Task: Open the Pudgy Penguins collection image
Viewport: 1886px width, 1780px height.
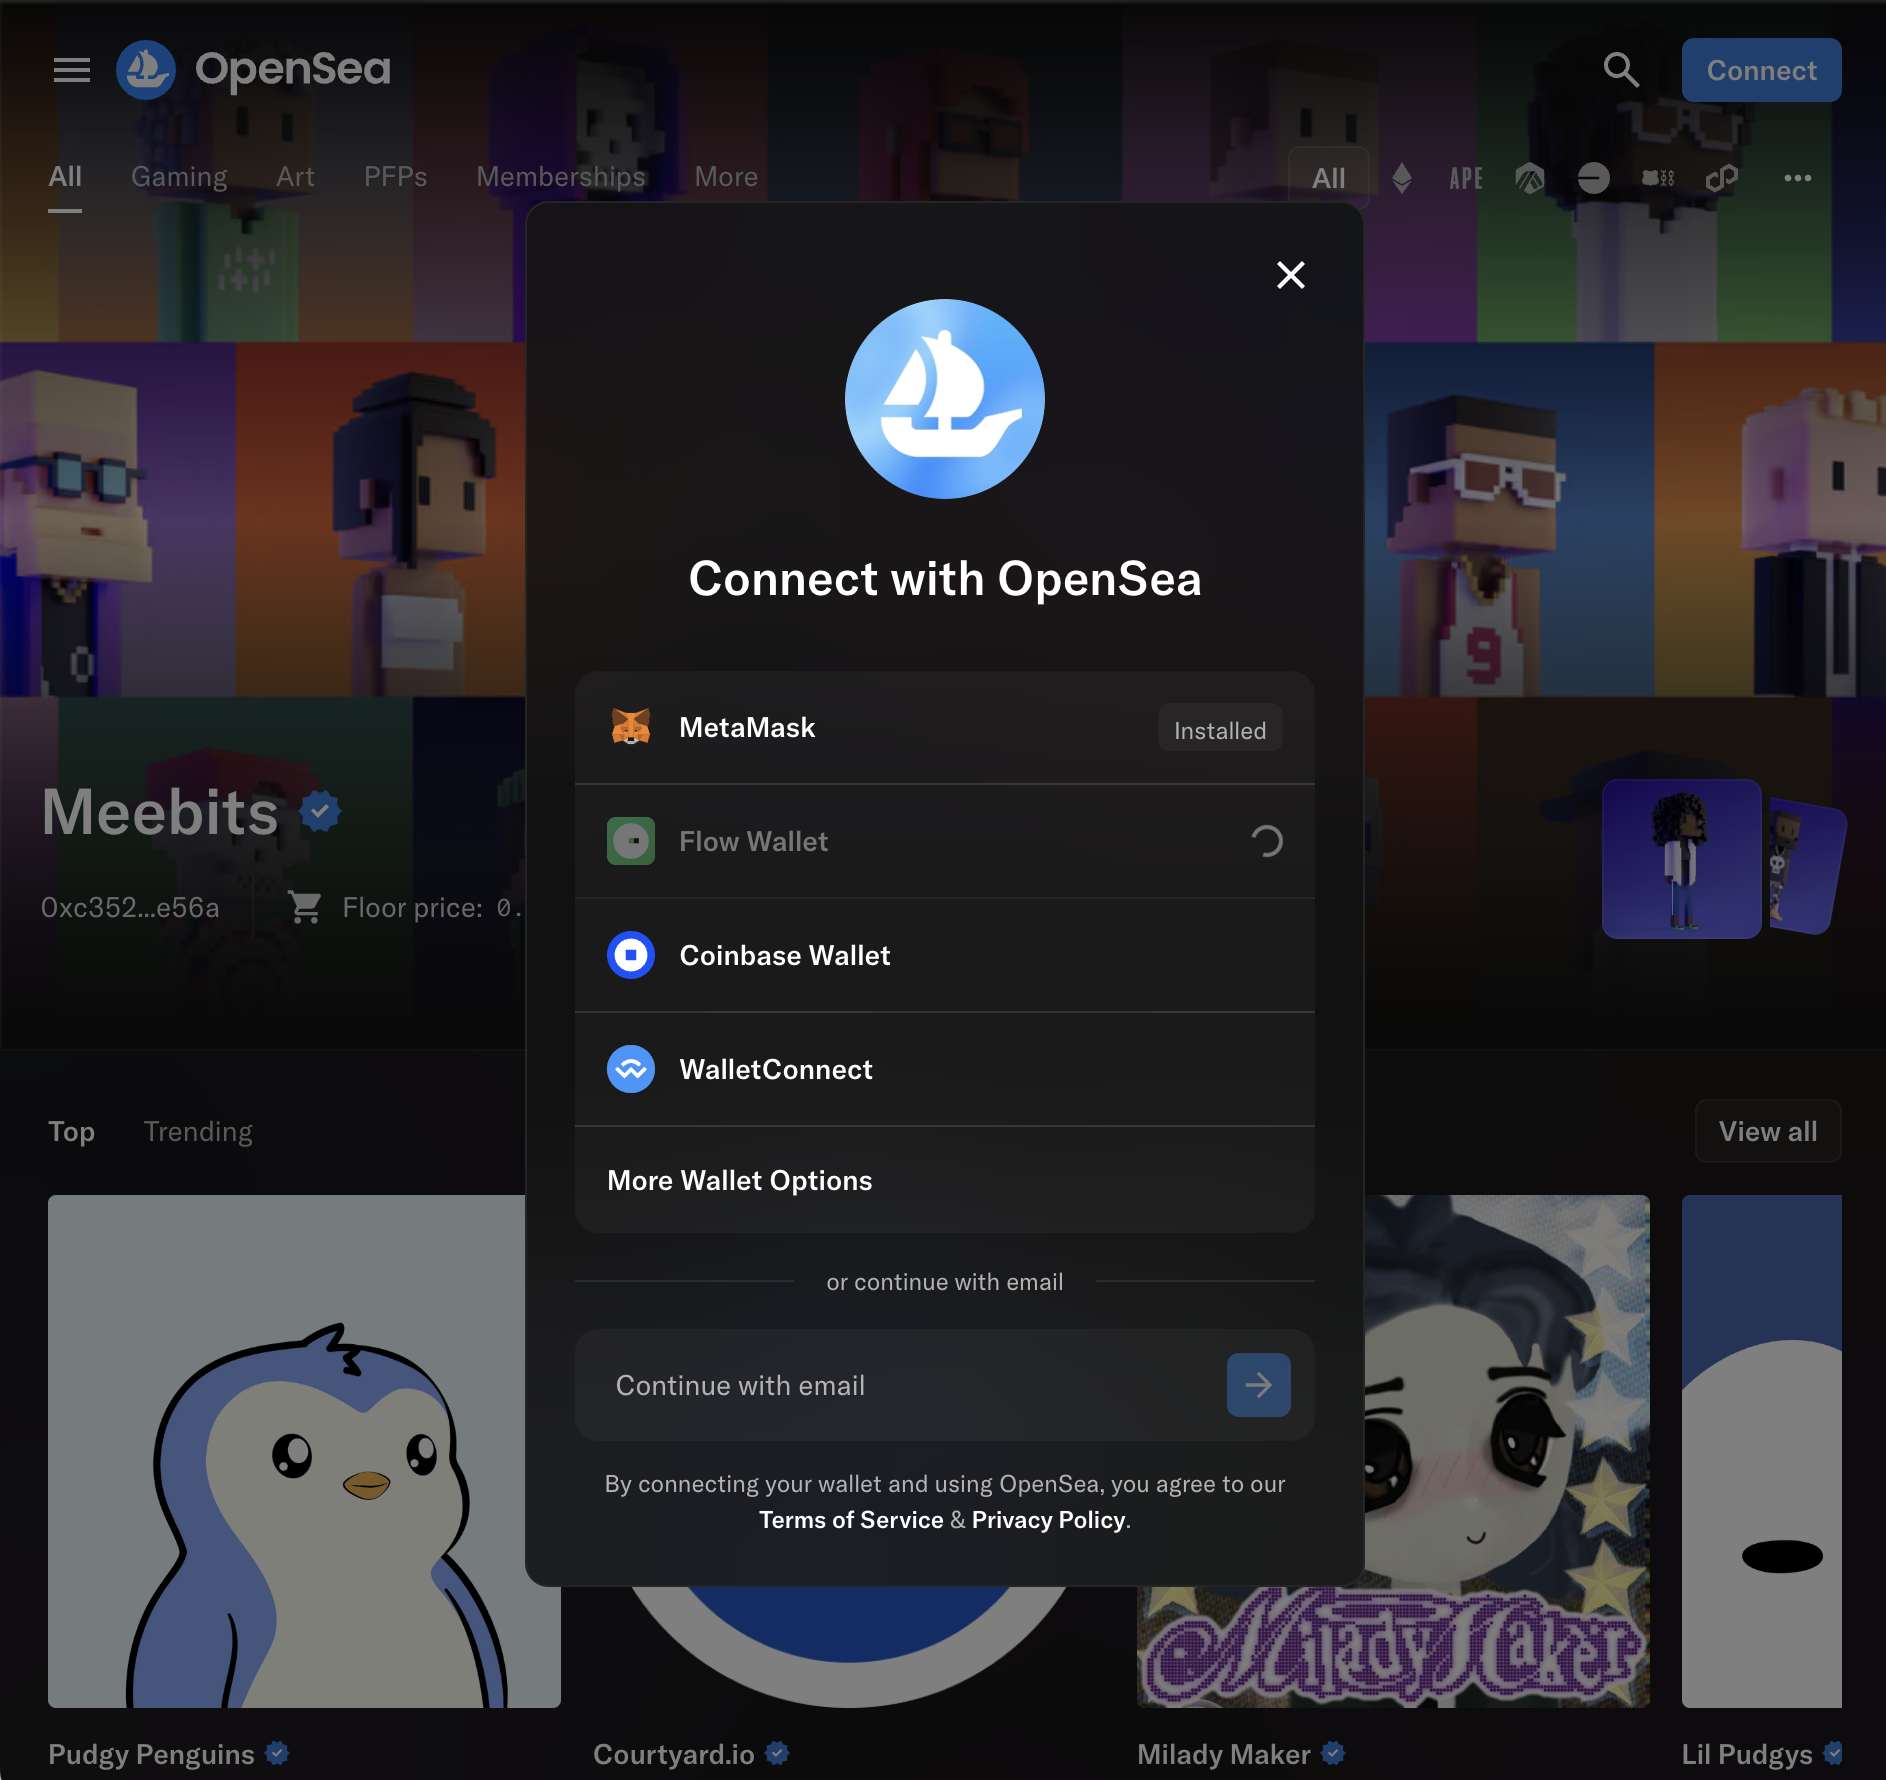Action: [304, 1451]
